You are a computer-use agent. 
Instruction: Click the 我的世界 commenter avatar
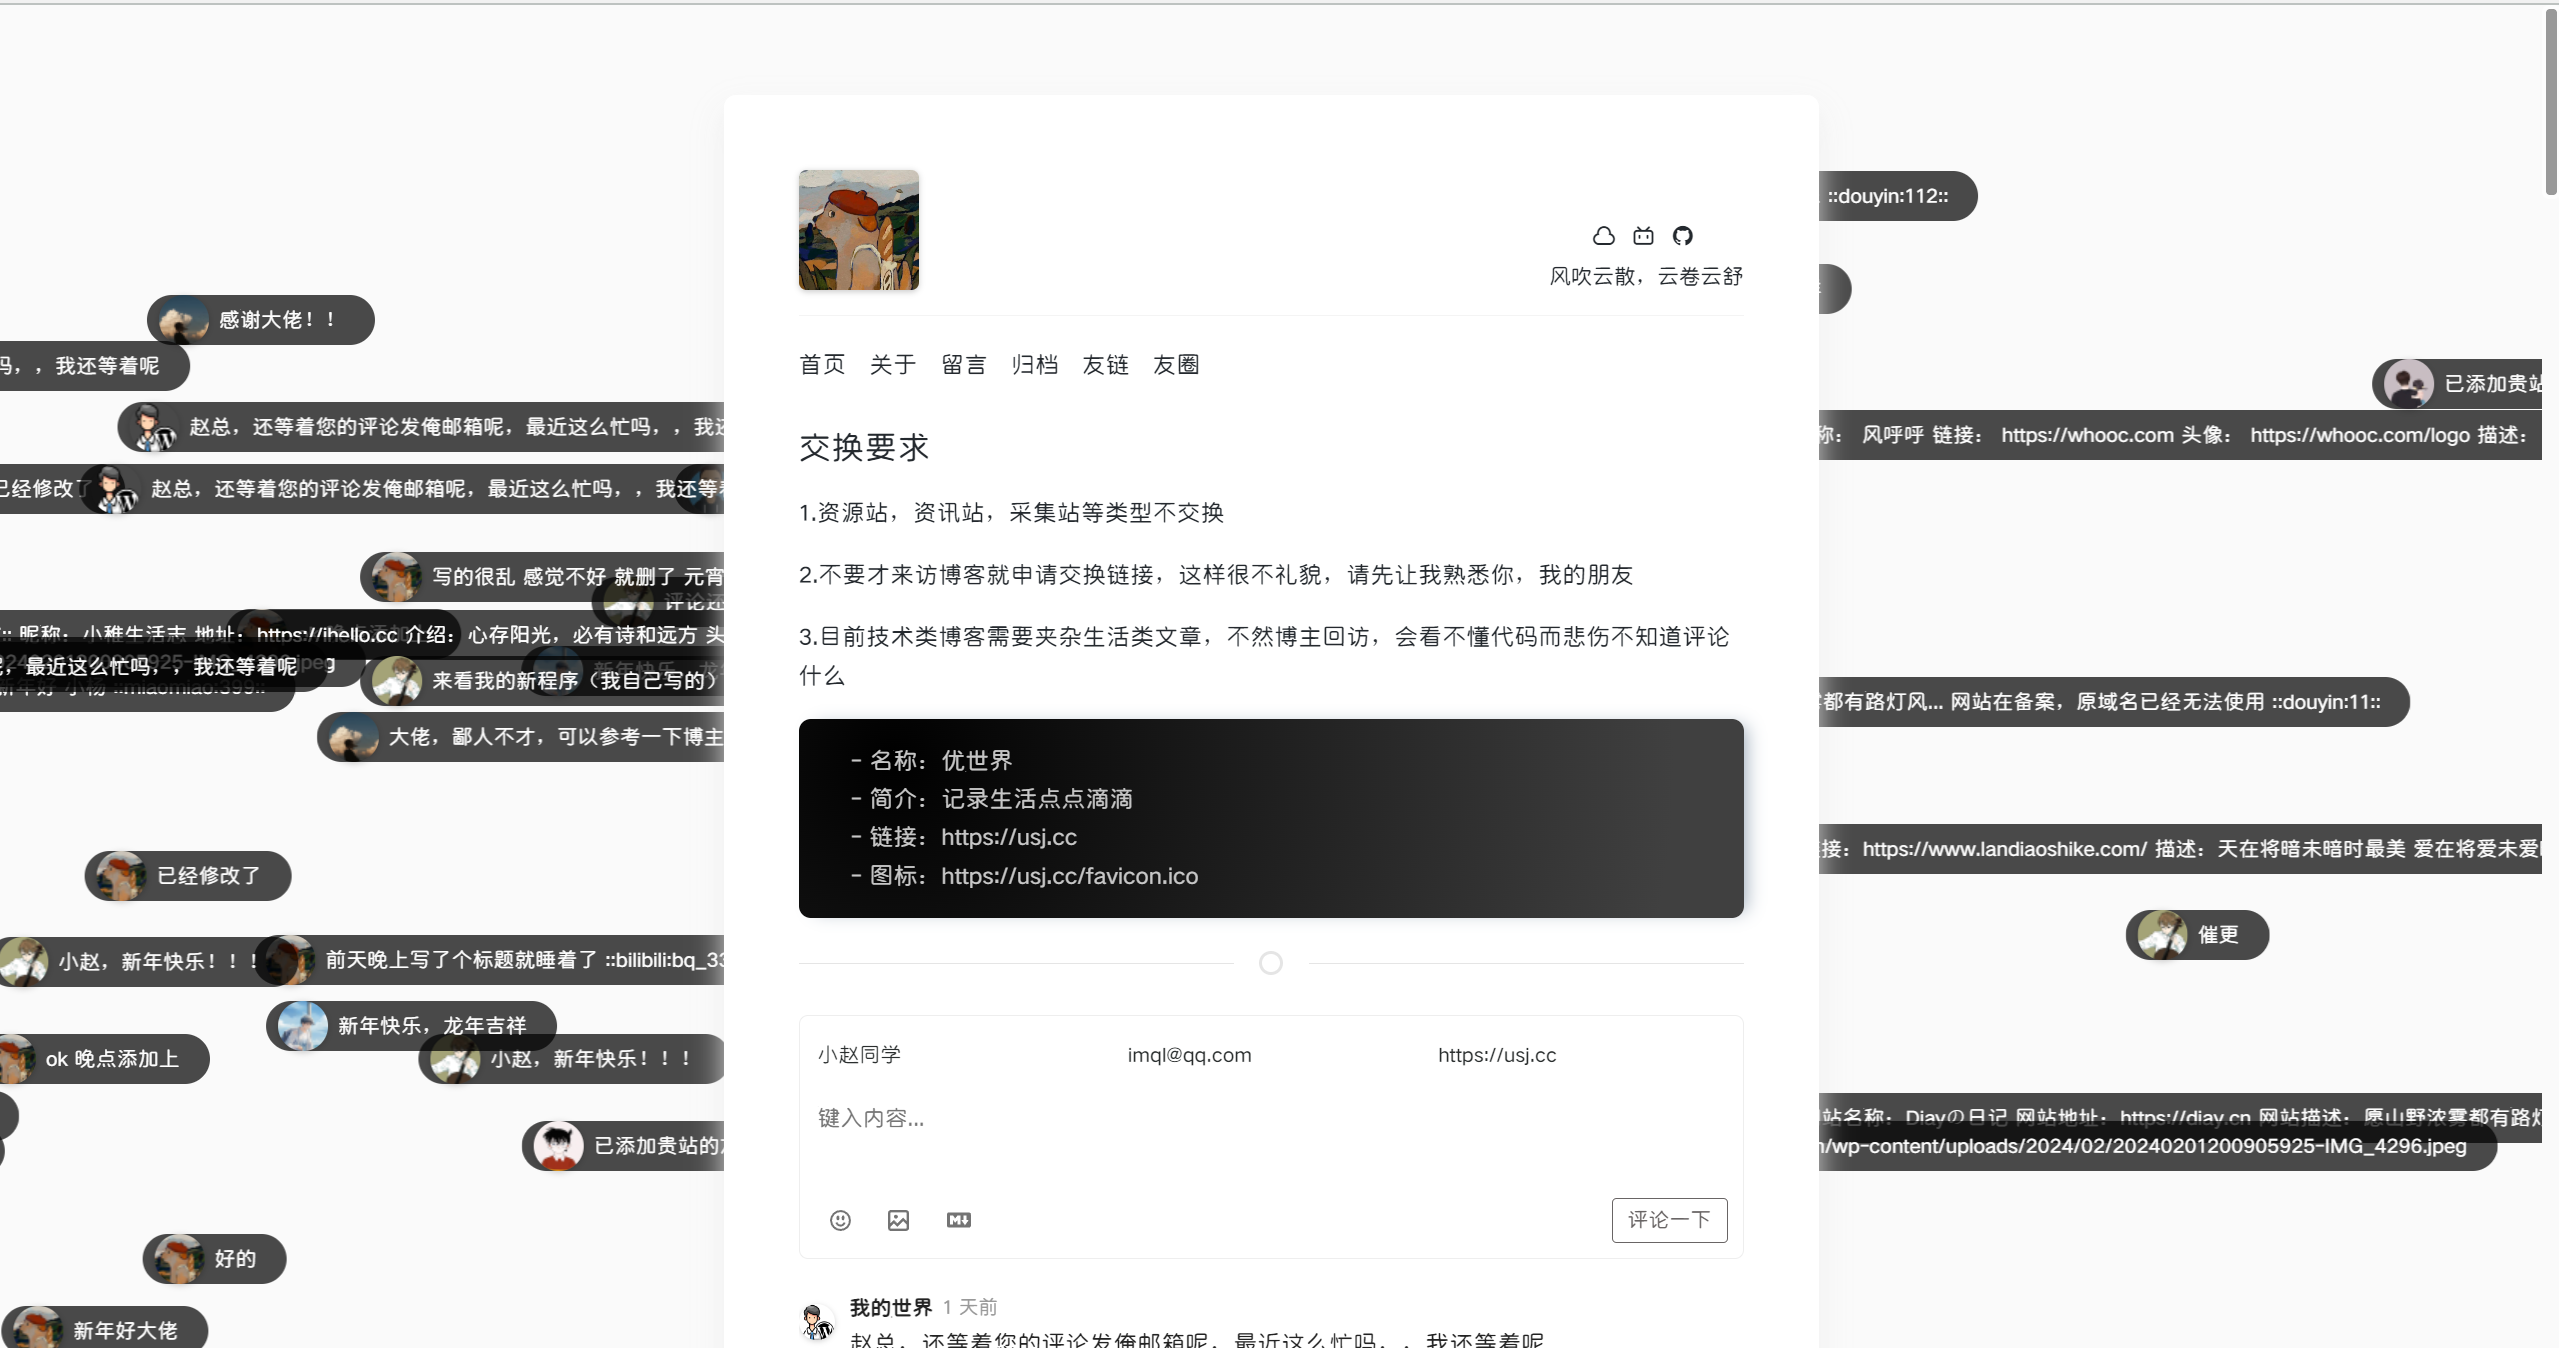tap(817, 1322)
